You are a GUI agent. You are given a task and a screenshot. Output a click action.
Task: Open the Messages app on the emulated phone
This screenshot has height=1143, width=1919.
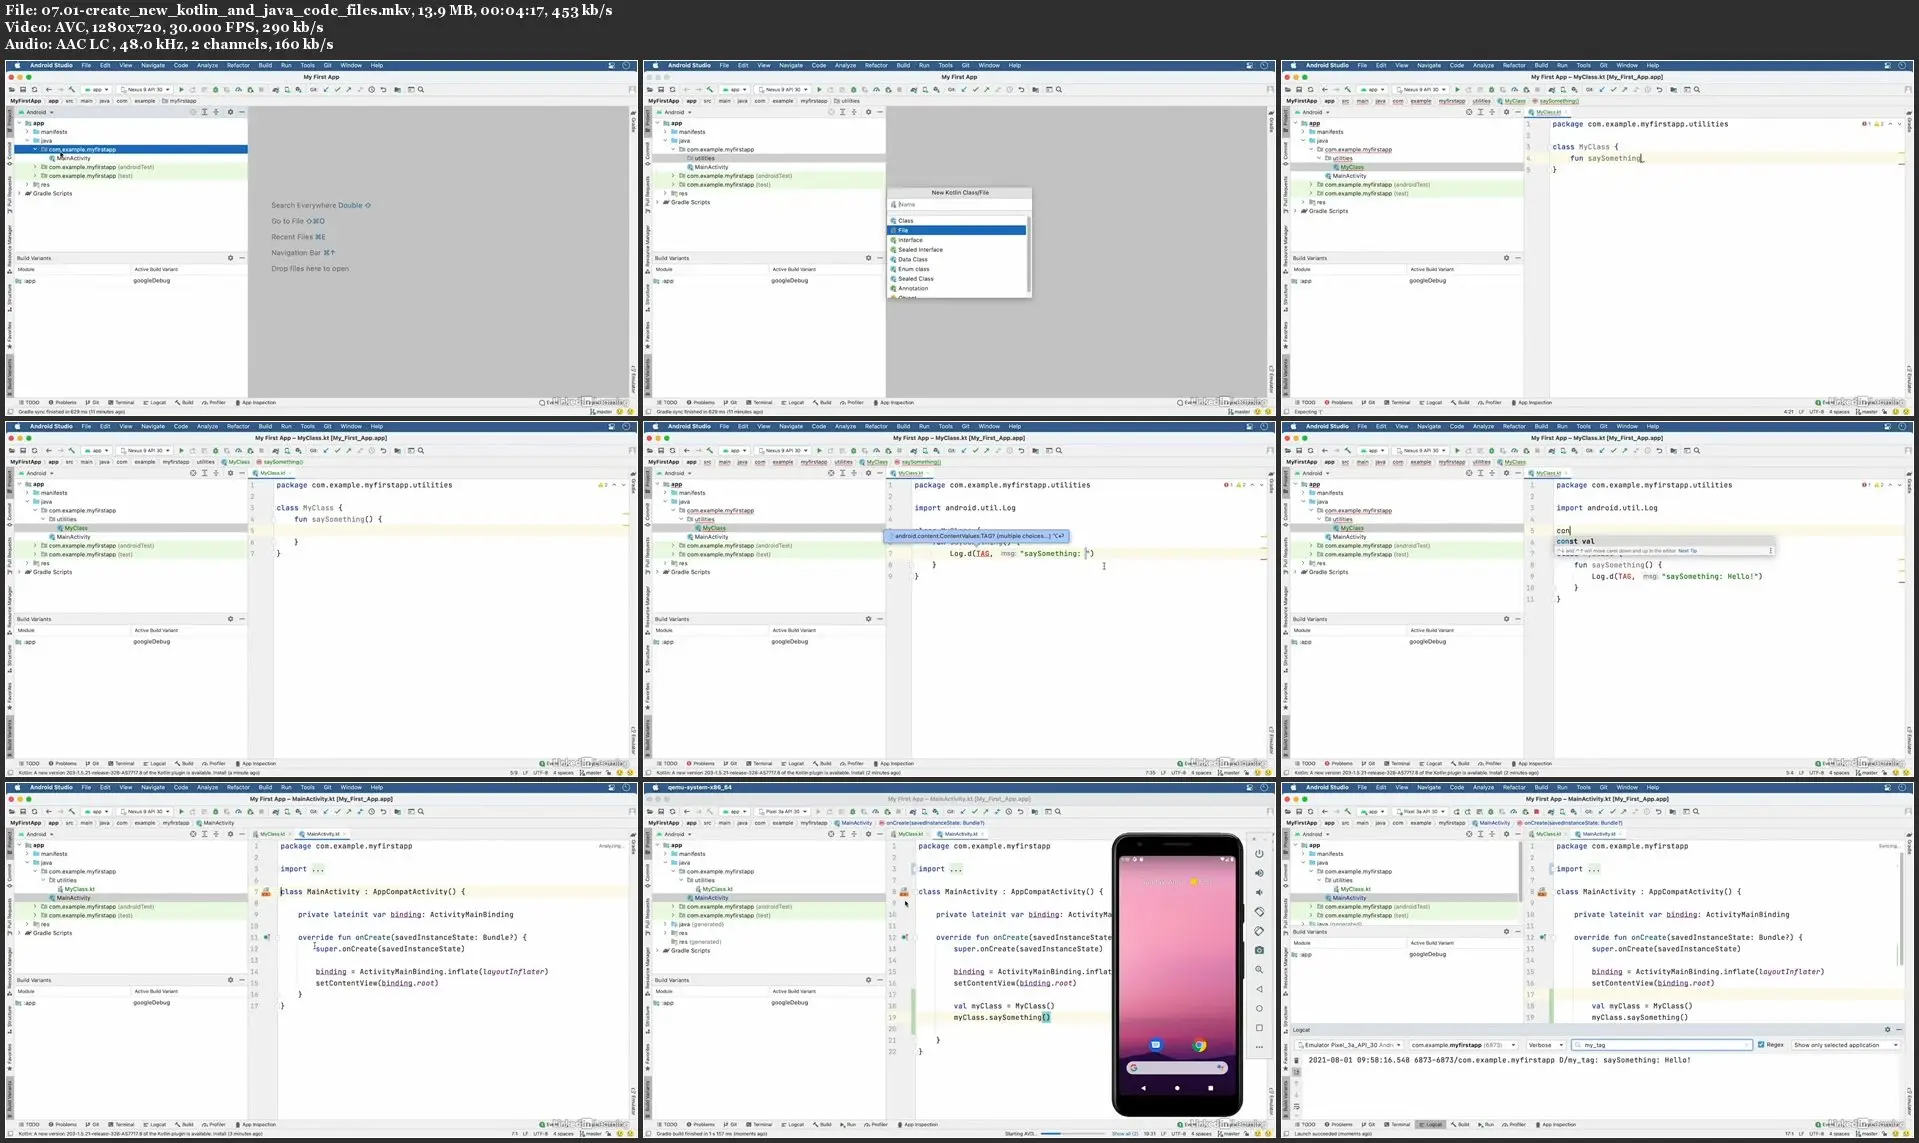1155,1045
